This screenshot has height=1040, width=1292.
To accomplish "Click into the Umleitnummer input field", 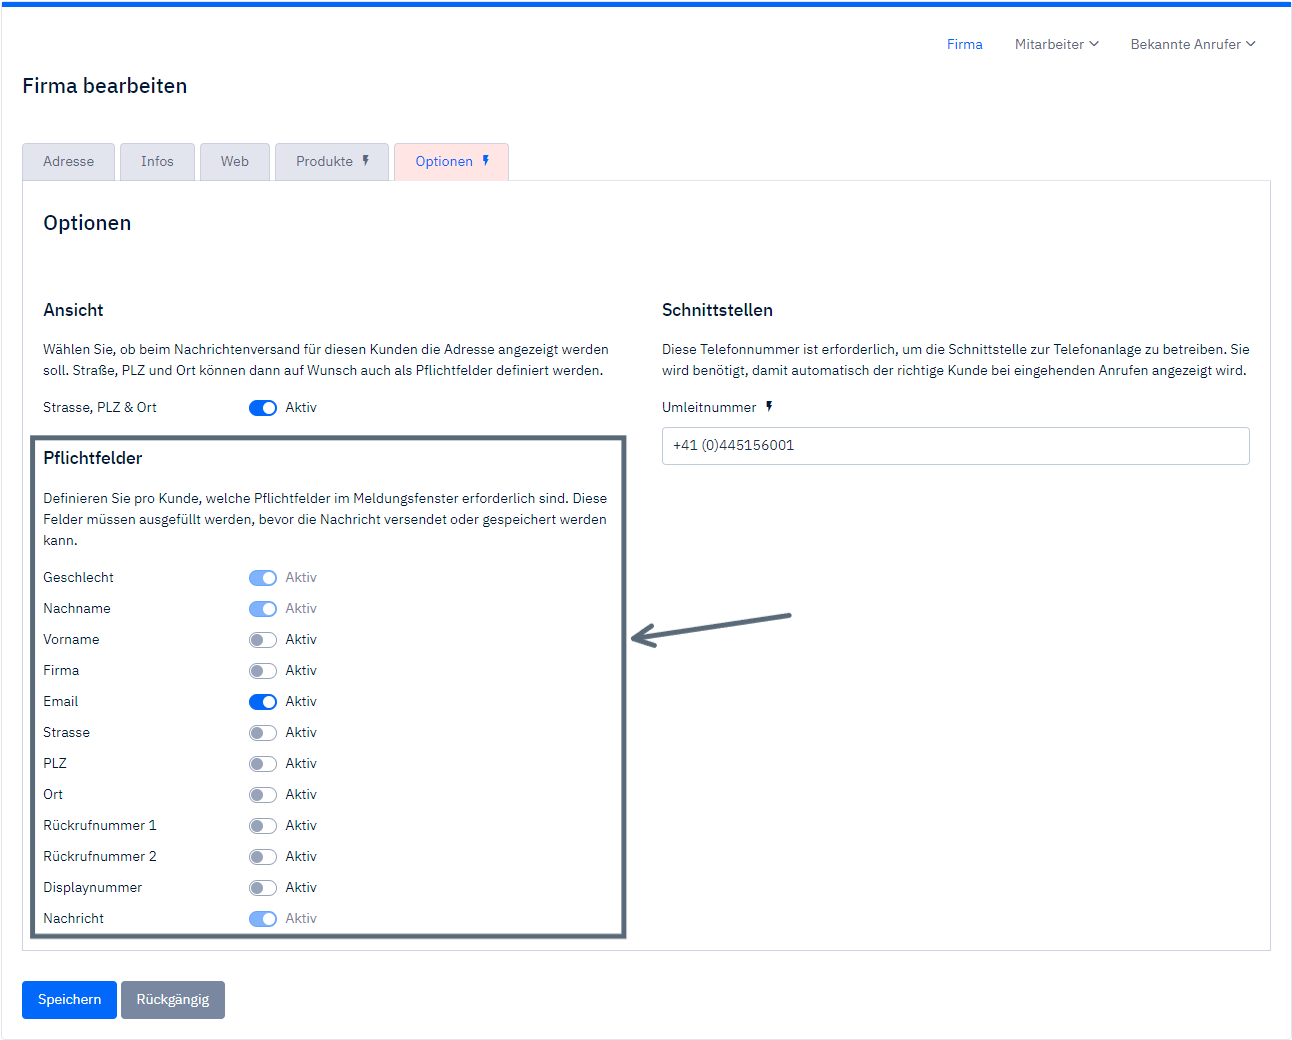I will [955, 446].
